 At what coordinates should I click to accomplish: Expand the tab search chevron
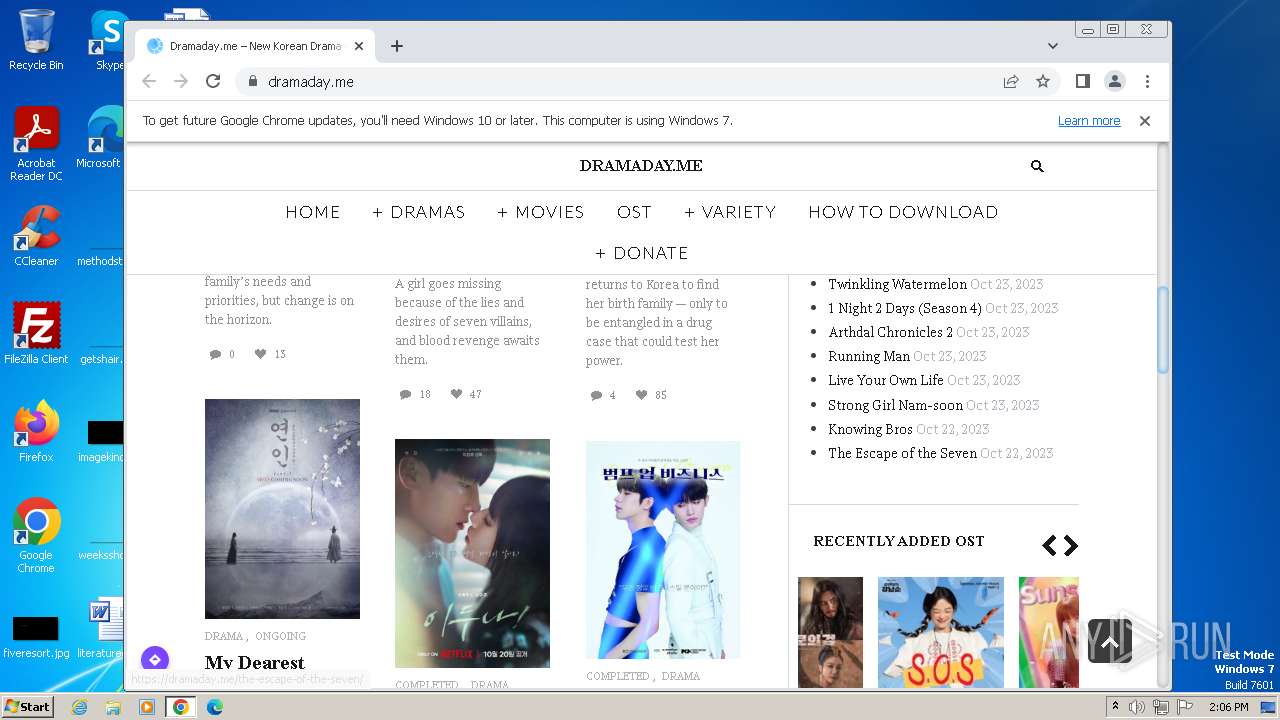click(x=1053, y=46)
